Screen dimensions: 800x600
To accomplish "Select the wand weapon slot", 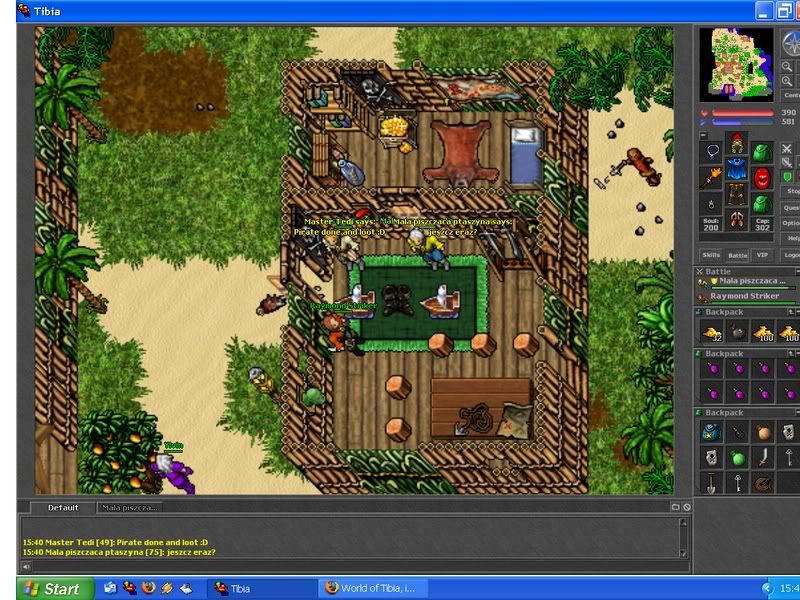I will [x=712, y=178].
